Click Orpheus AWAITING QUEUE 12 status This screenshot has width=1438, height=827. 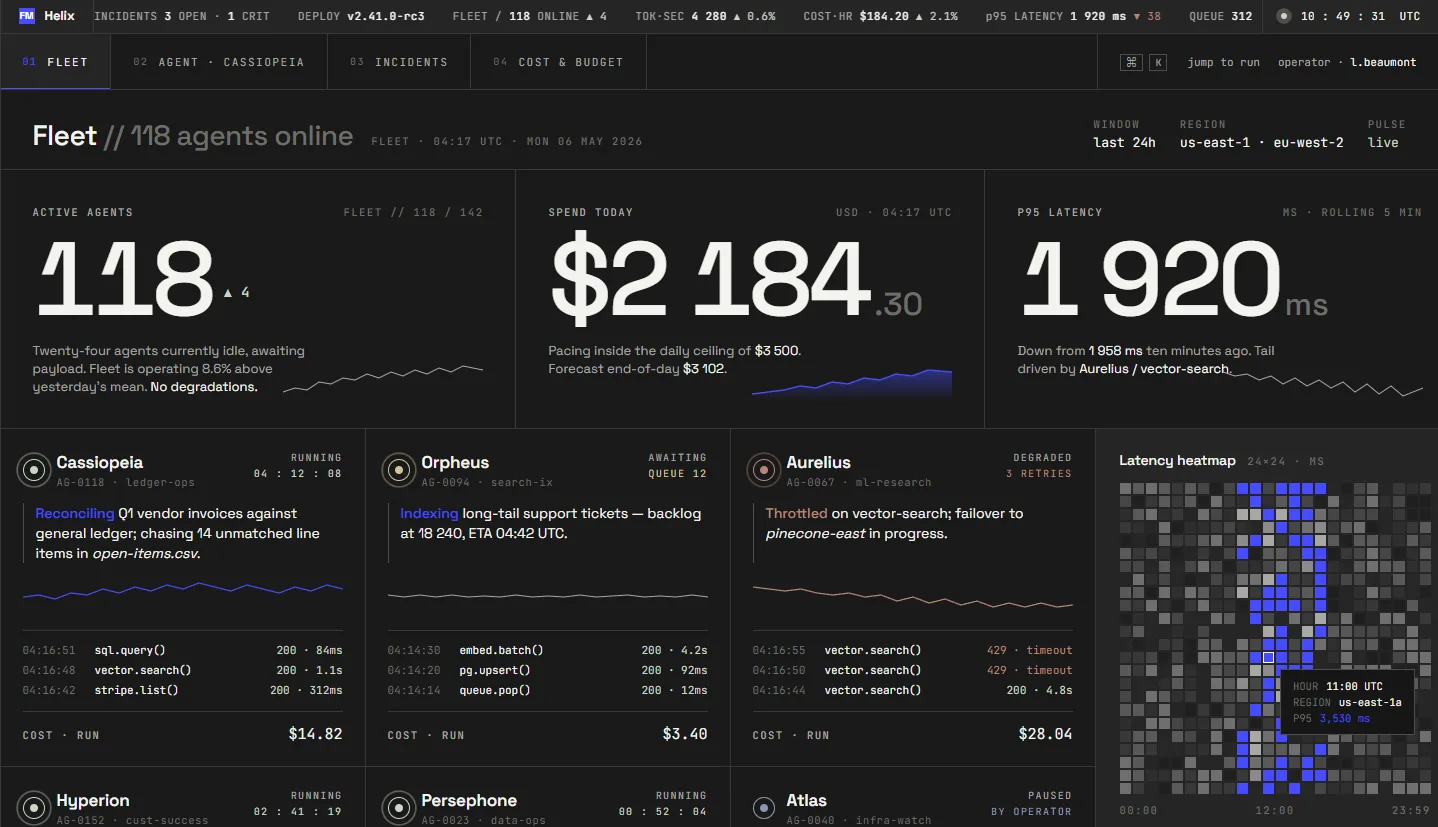pos(677,465)
